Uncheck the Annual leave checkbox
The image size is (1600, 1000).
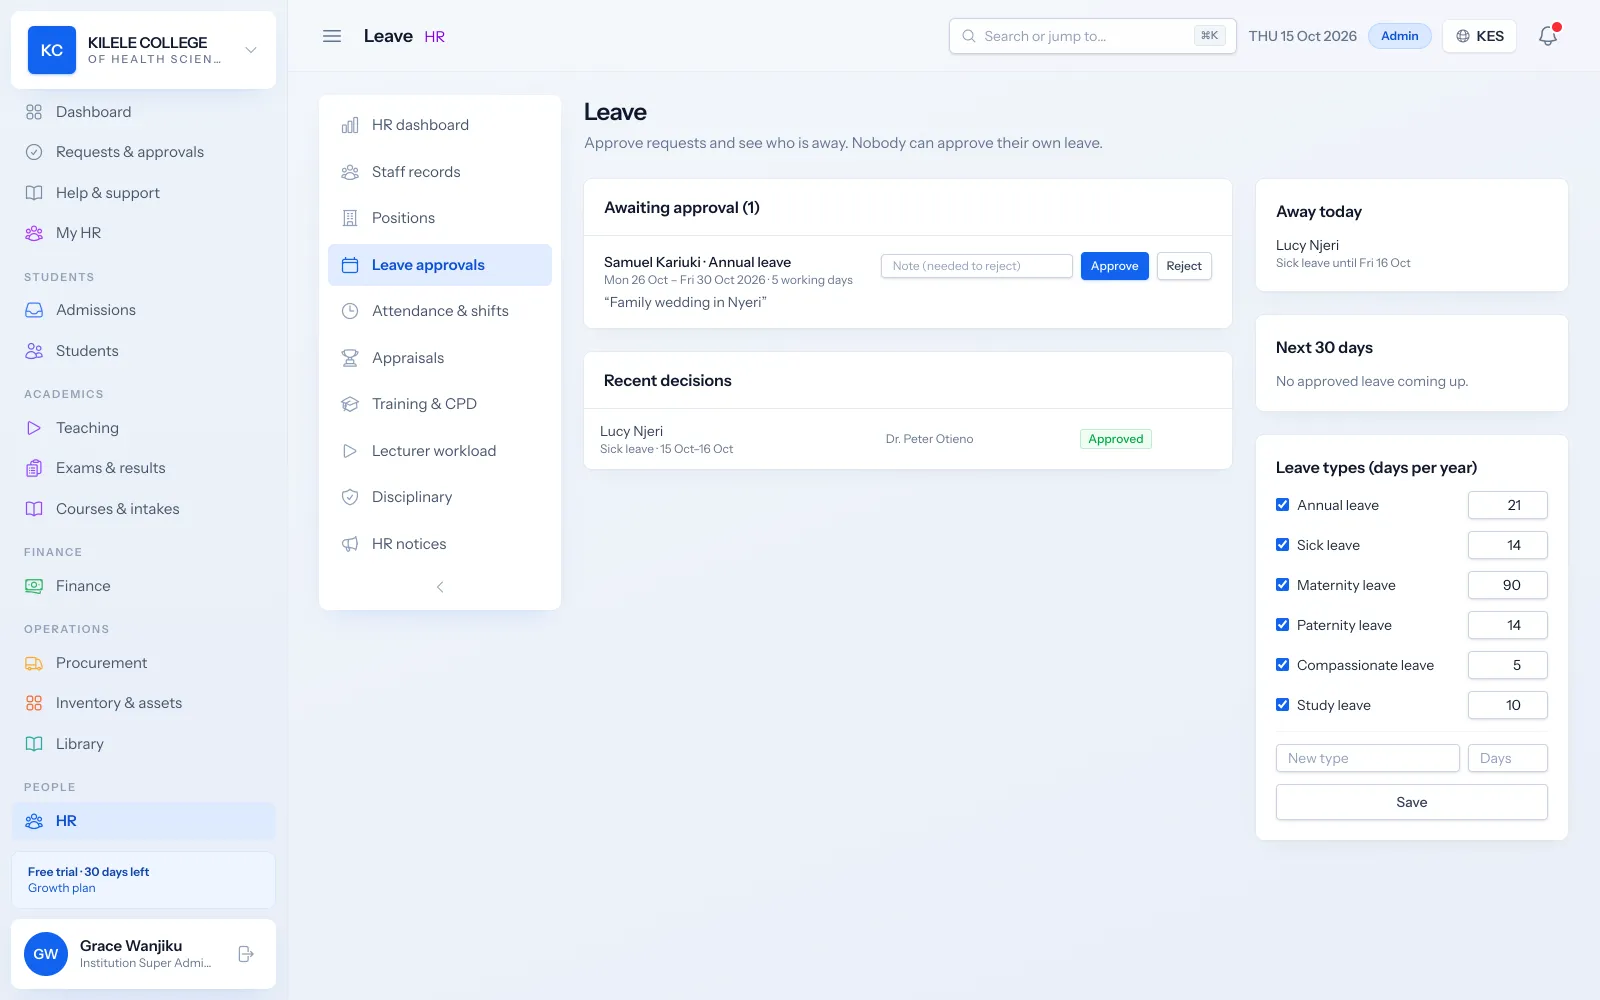click(1282, 505)
